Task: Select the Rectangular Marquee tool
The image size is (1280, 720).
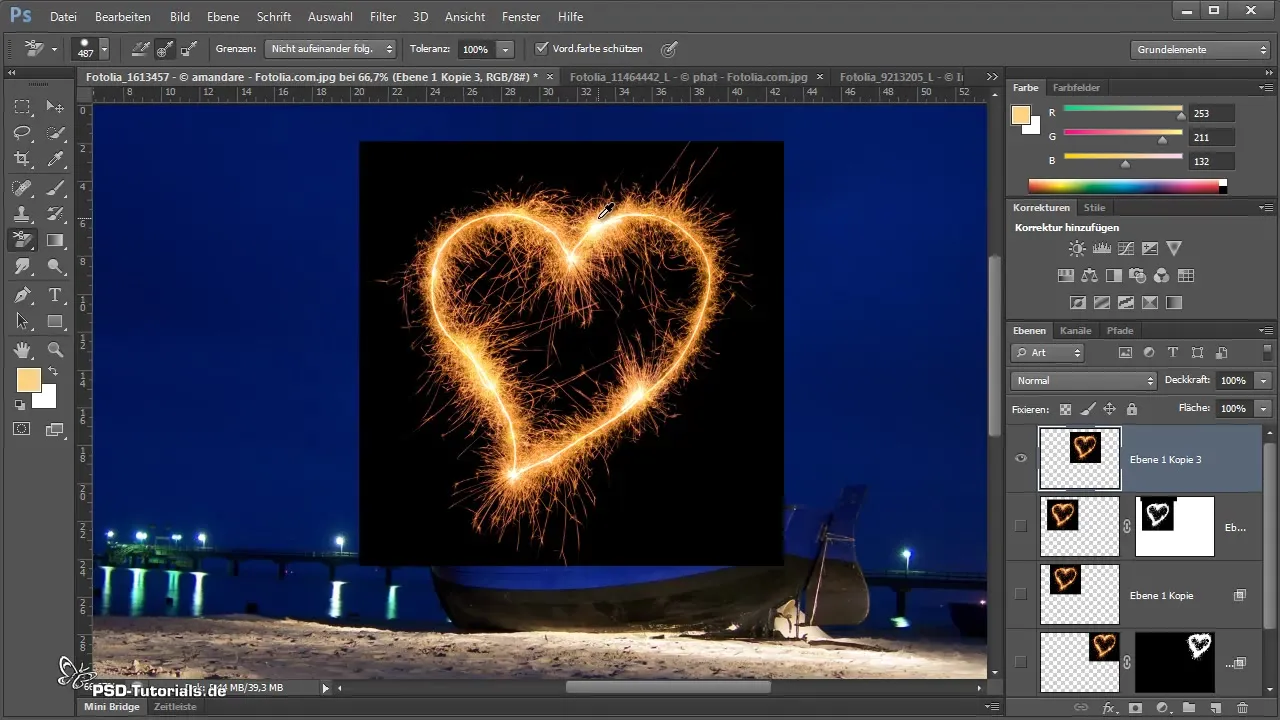Action: (x=22, y=107)
